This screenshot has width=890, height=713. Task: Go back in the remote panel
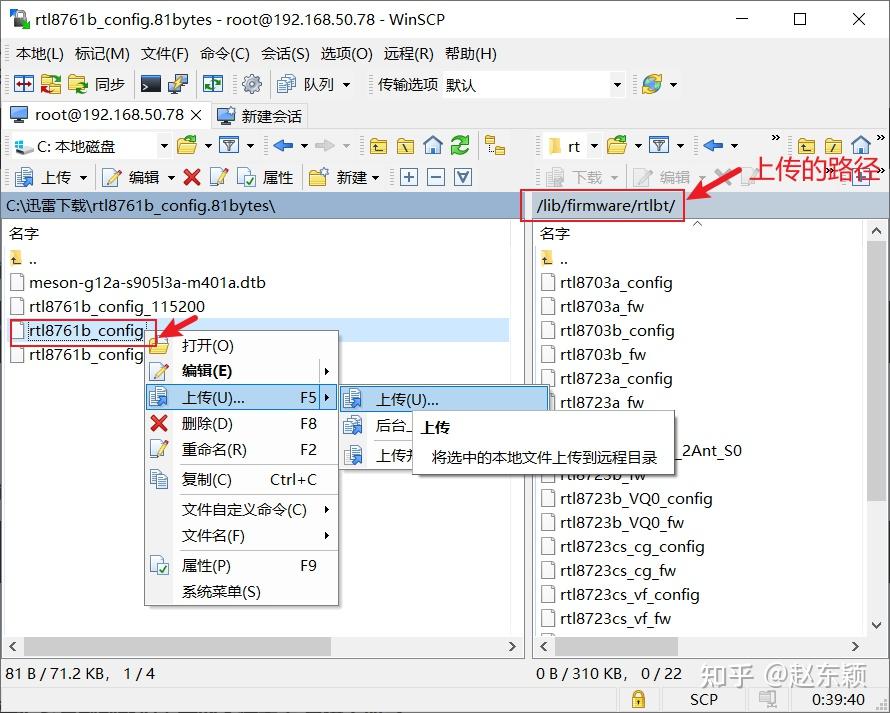713,145
